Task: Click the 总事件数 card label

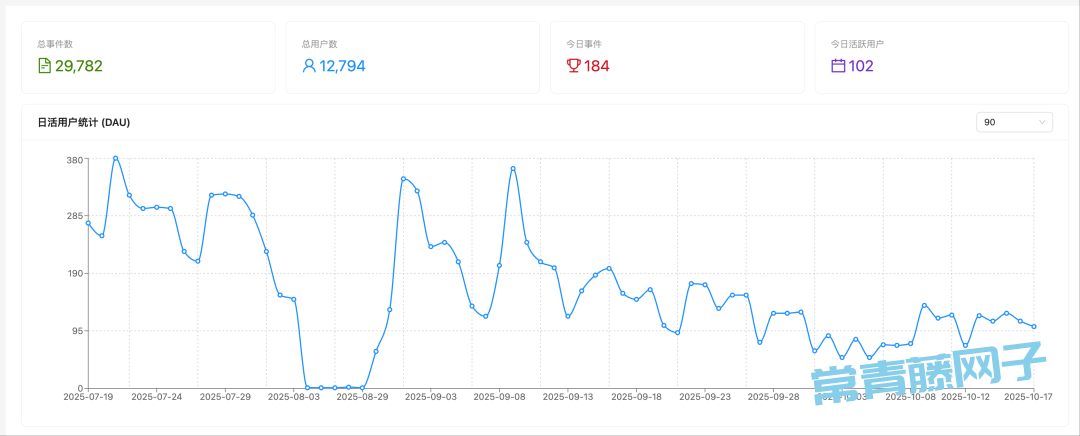Action: coord(54,44)
